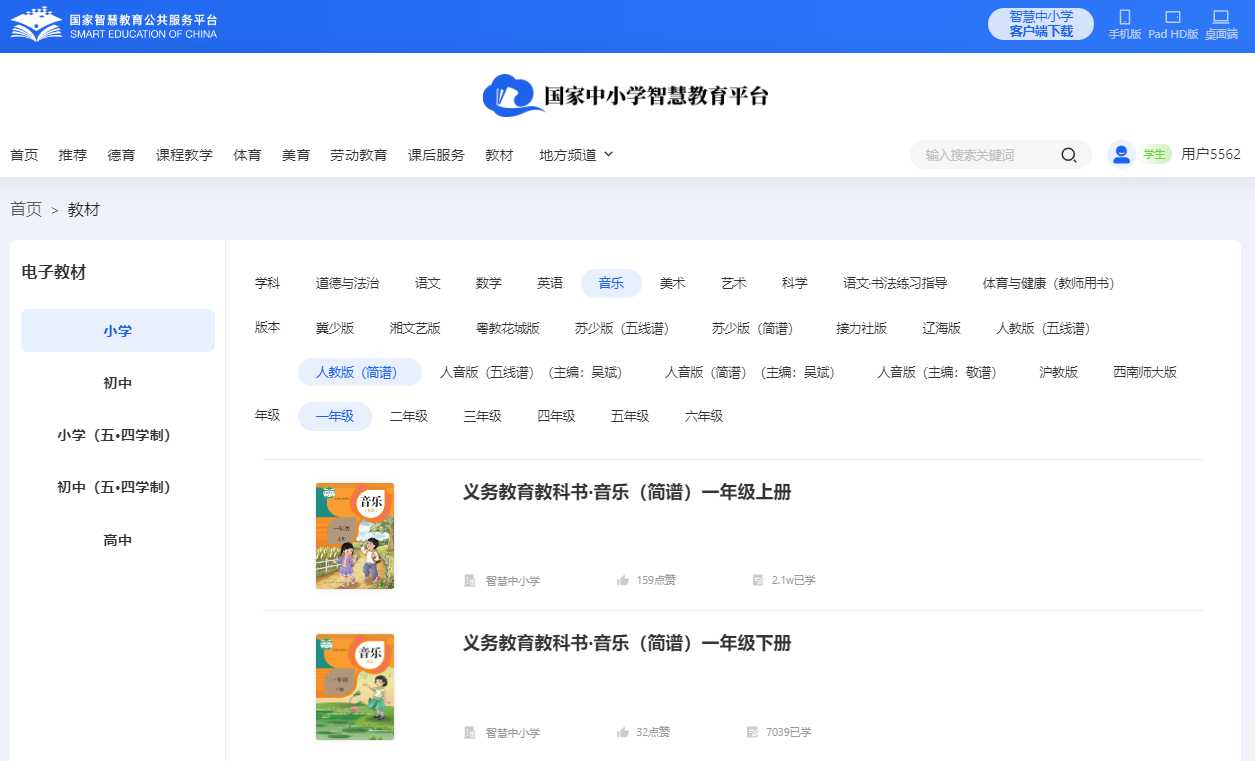Click the source icon for 一年级上册's 智慧中小学
1255x761 pixels.
[470, 580]
